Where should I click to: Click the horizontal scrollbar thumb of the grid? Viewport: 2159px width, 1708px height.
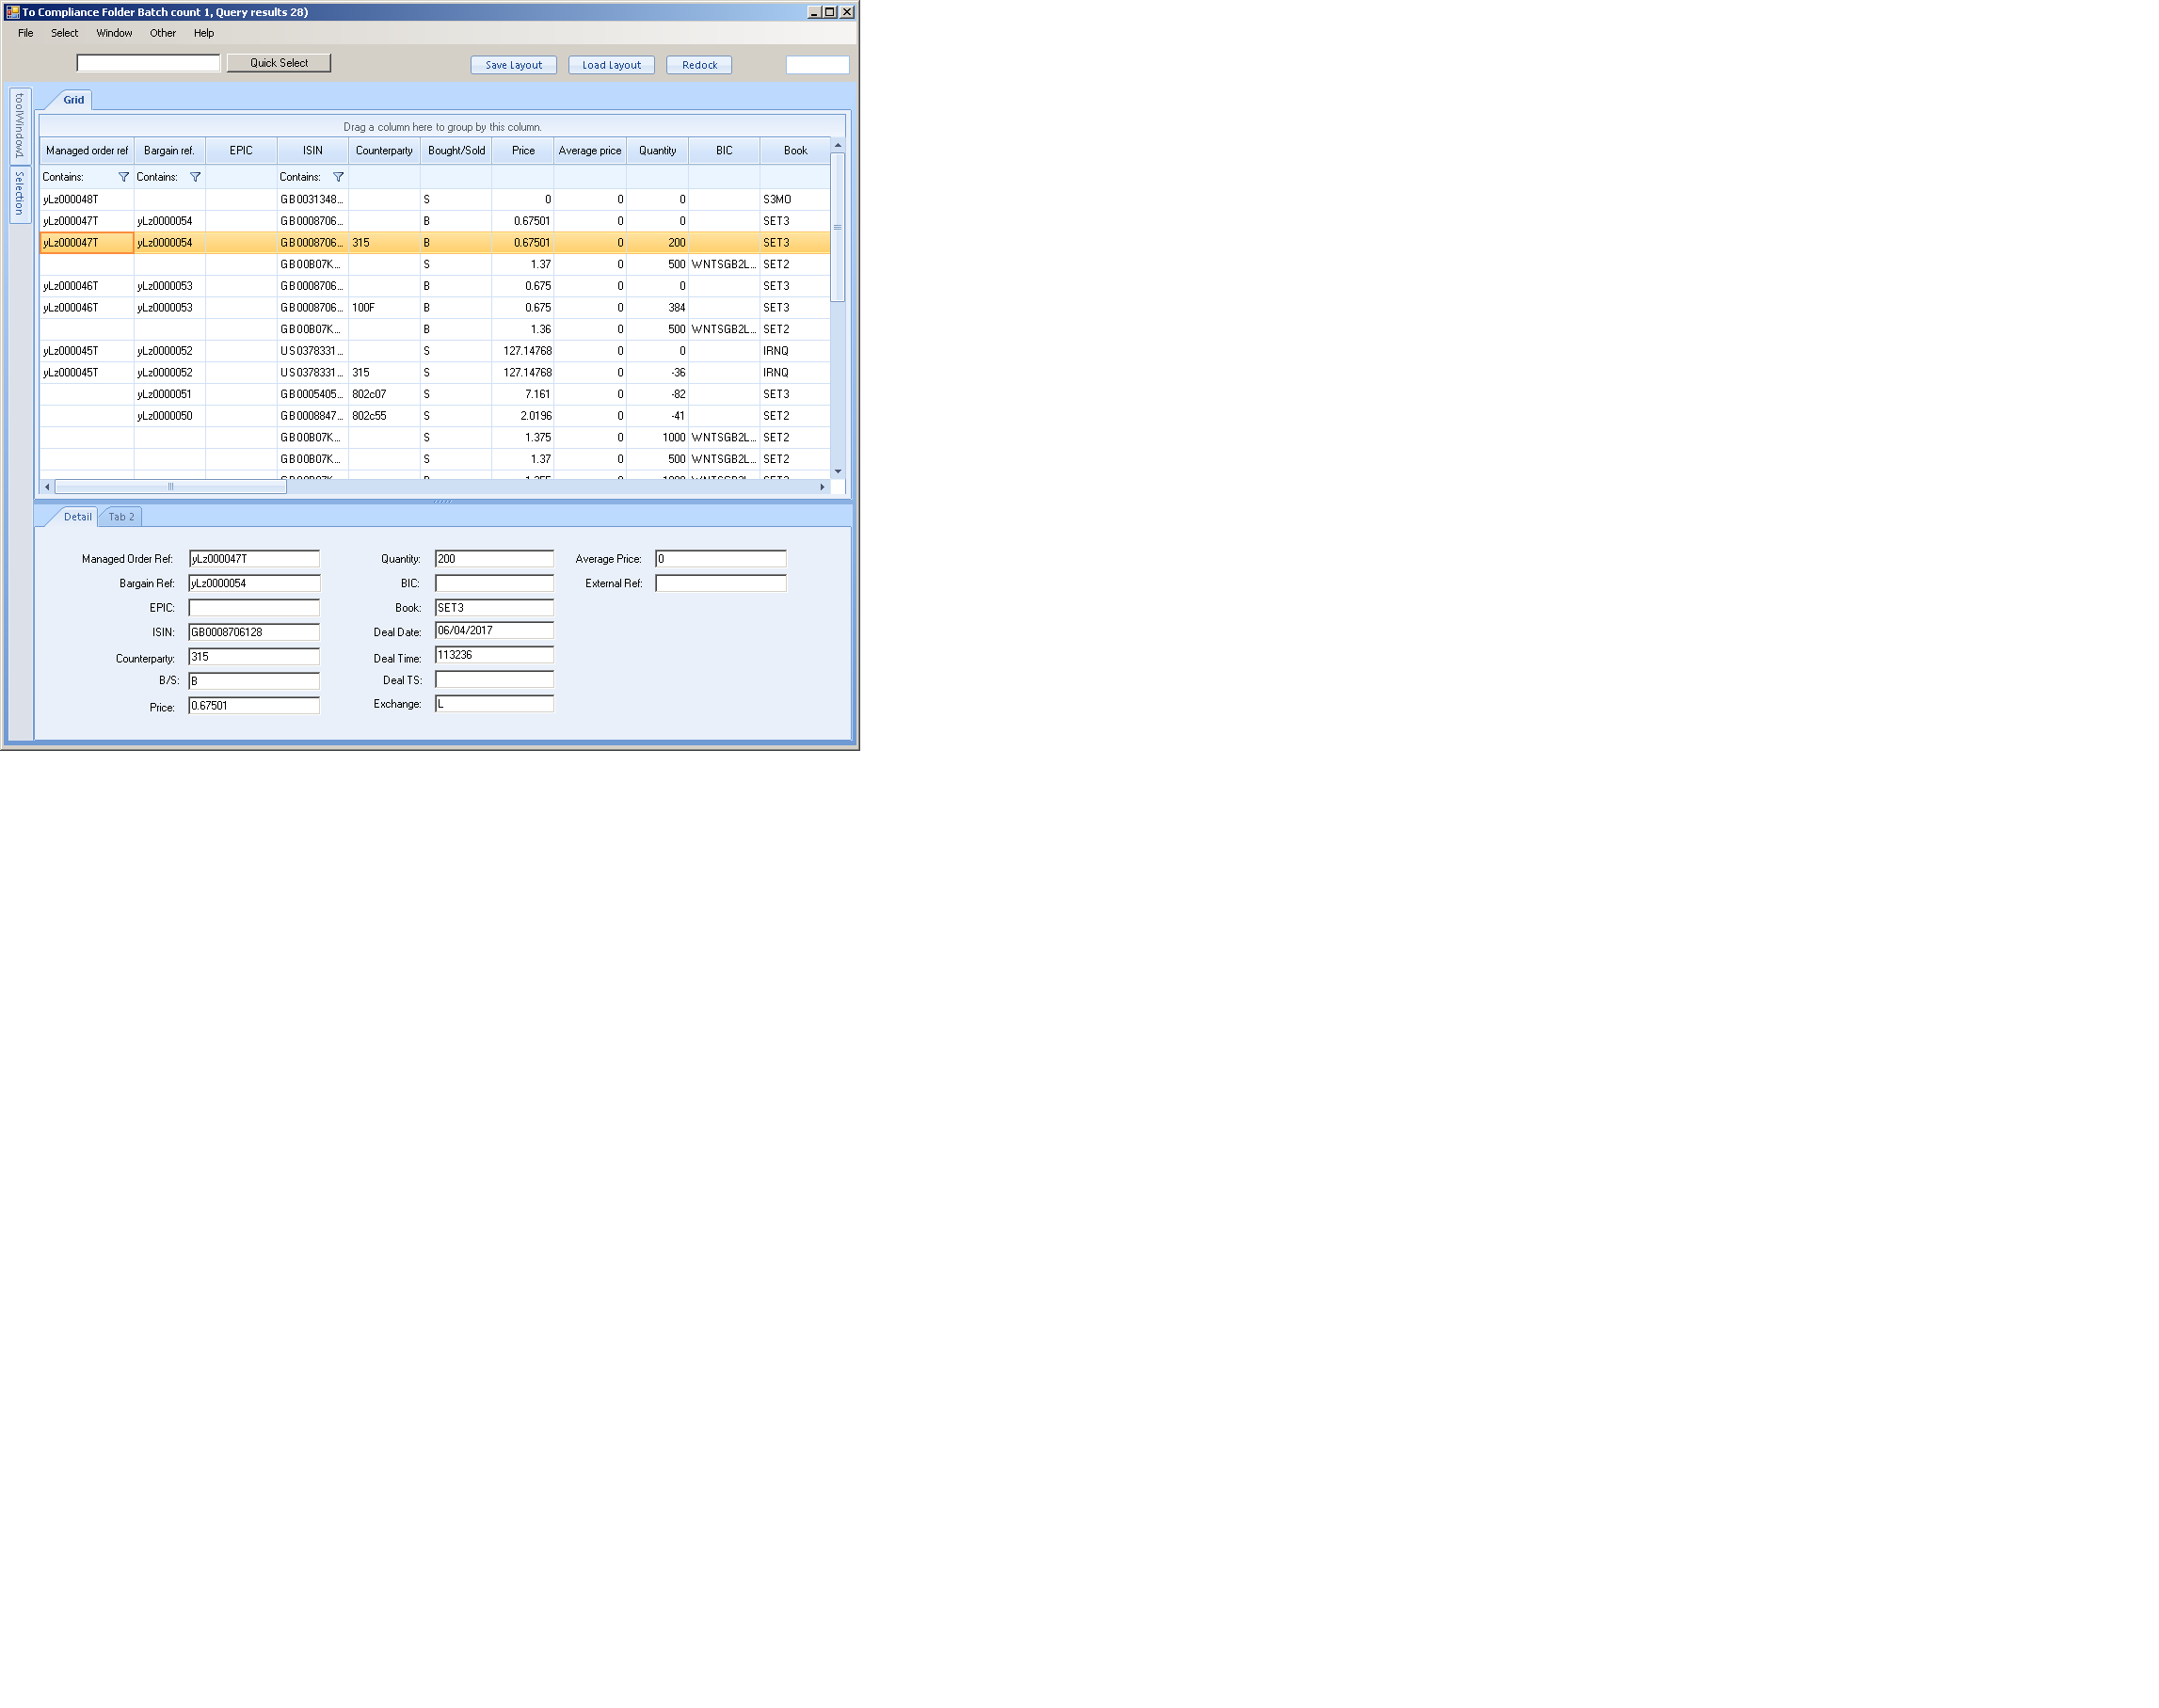[170, 487]
